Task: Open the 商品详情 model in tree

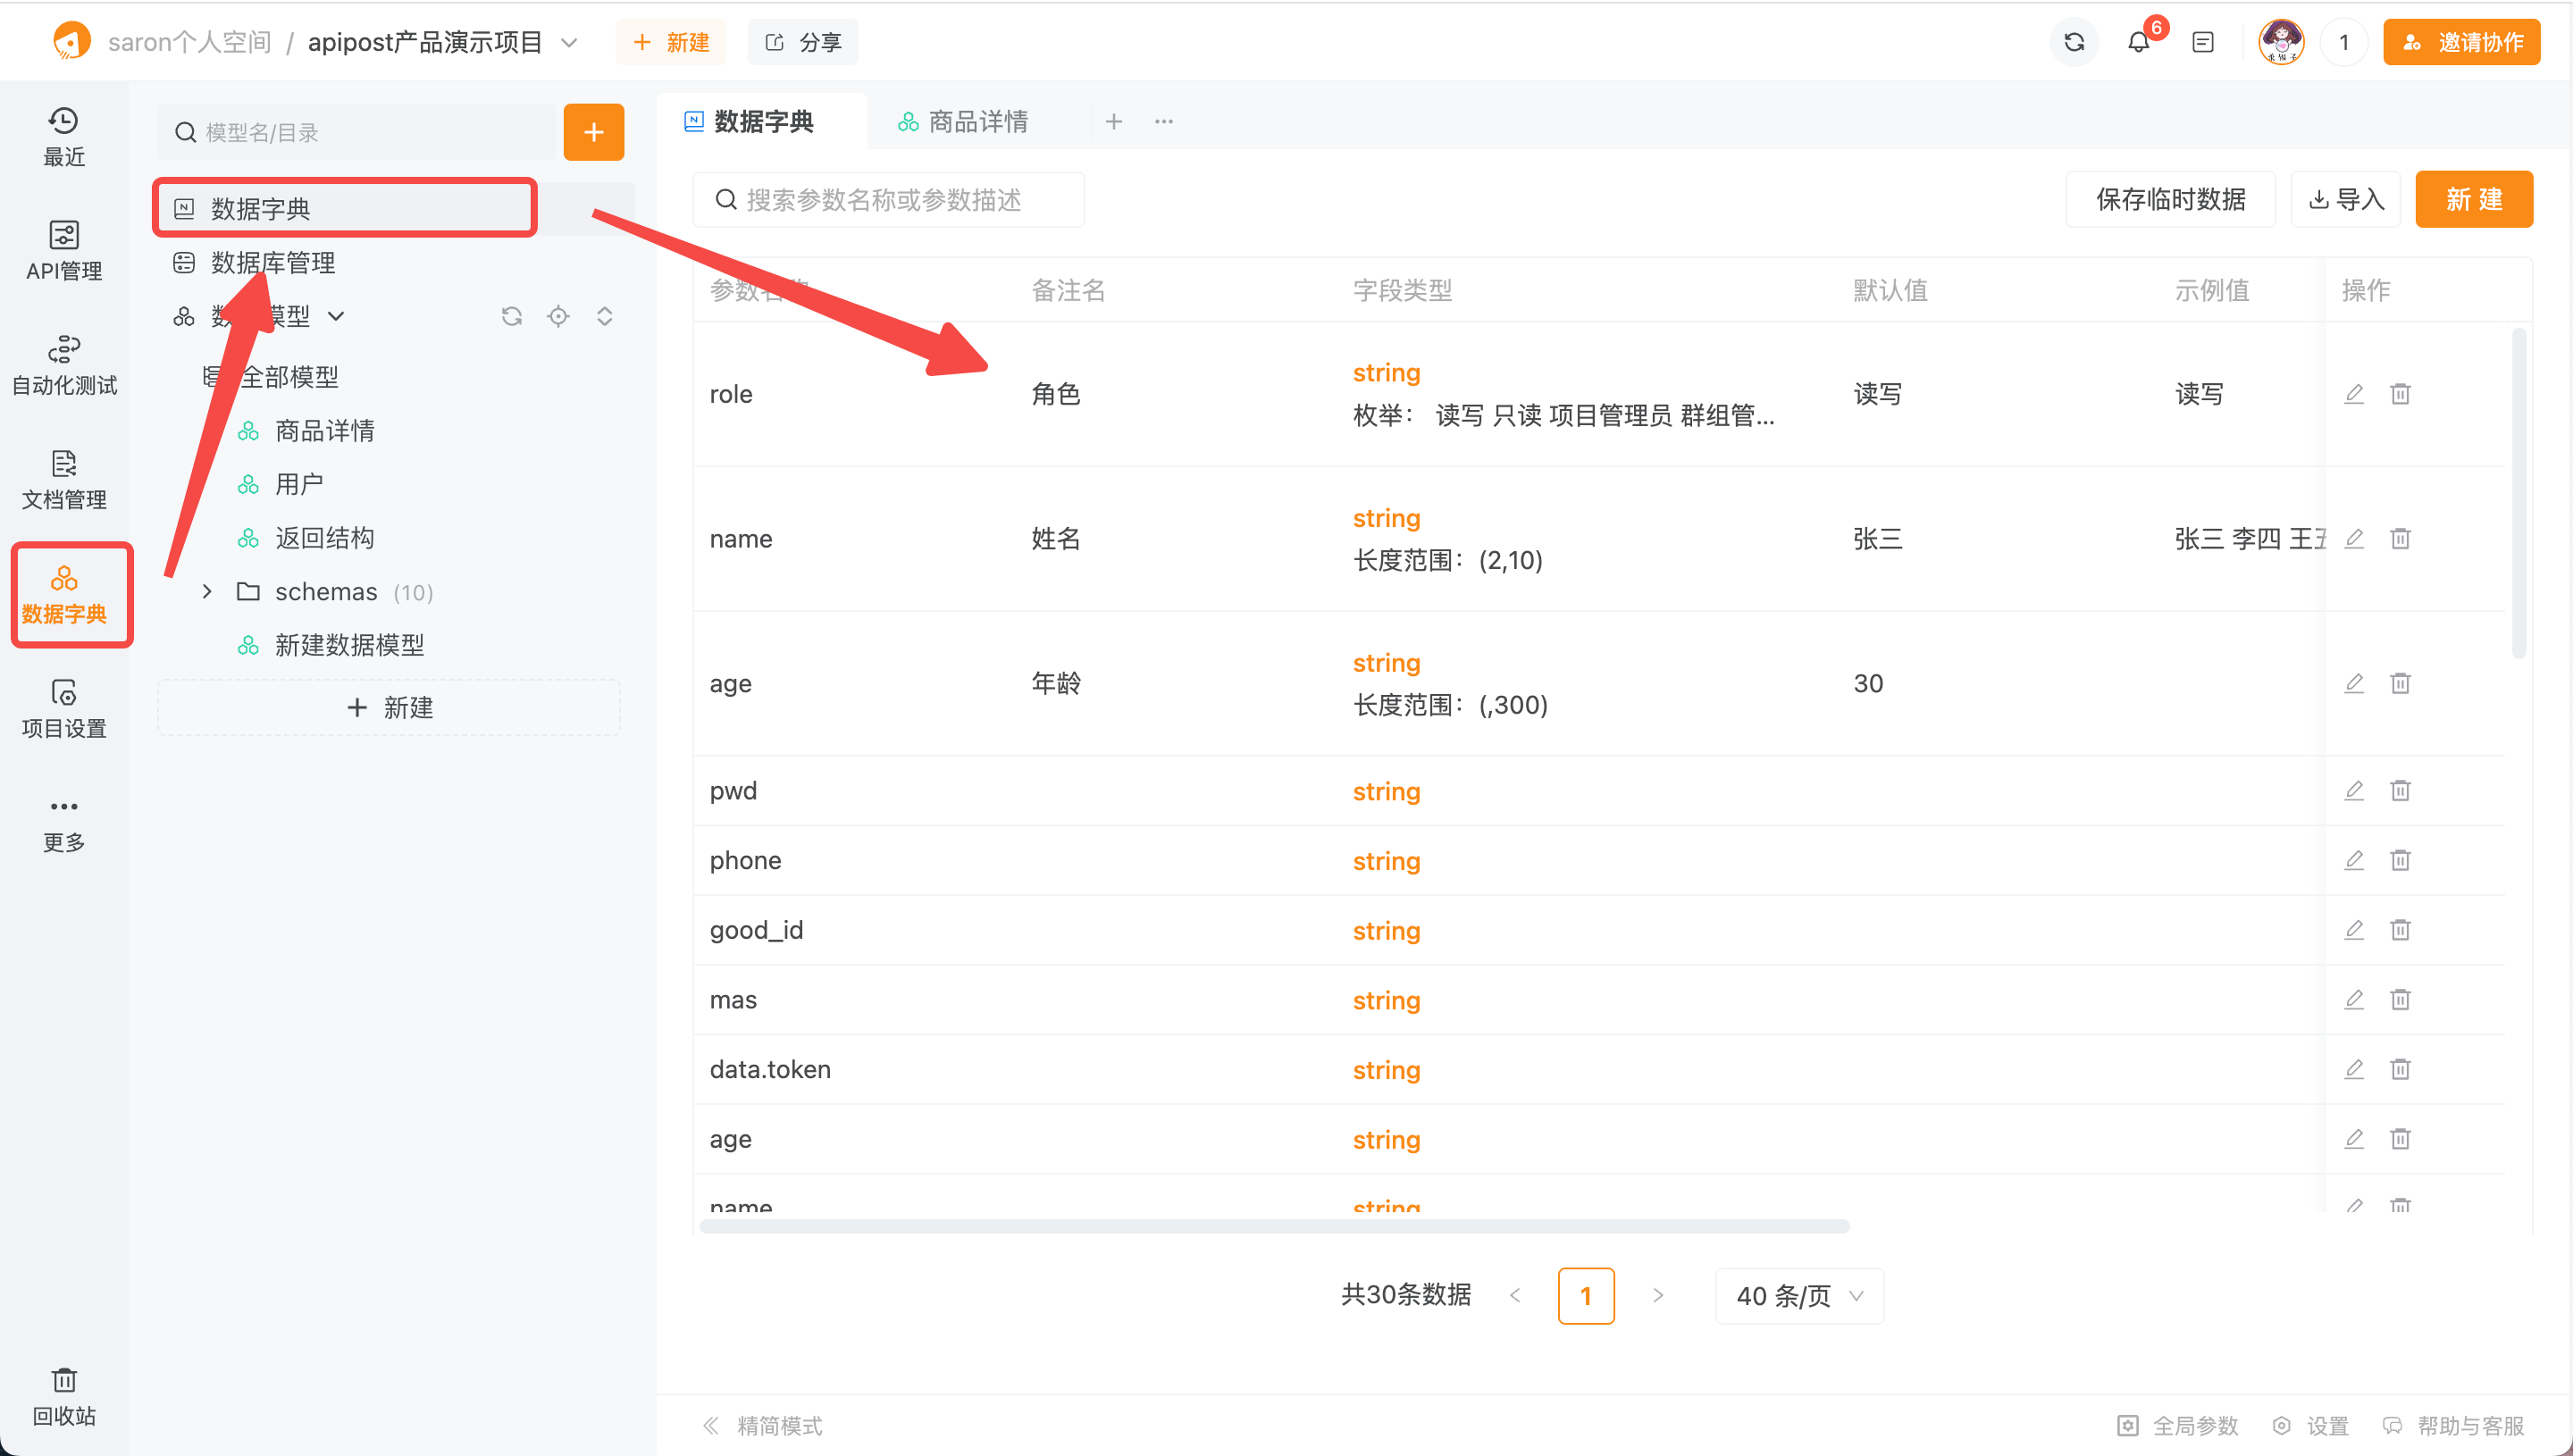Action: pos(325,431)
